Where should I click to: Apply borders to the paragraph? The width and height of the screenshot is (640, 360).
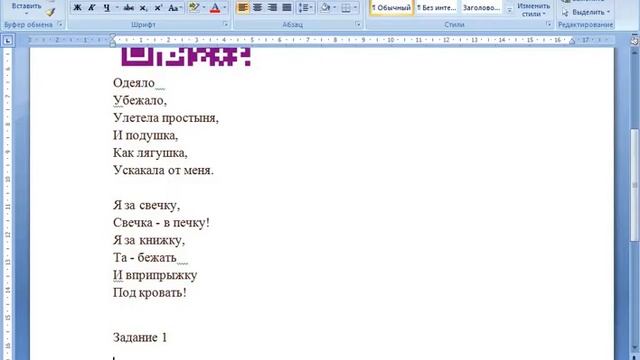point(346,8)
